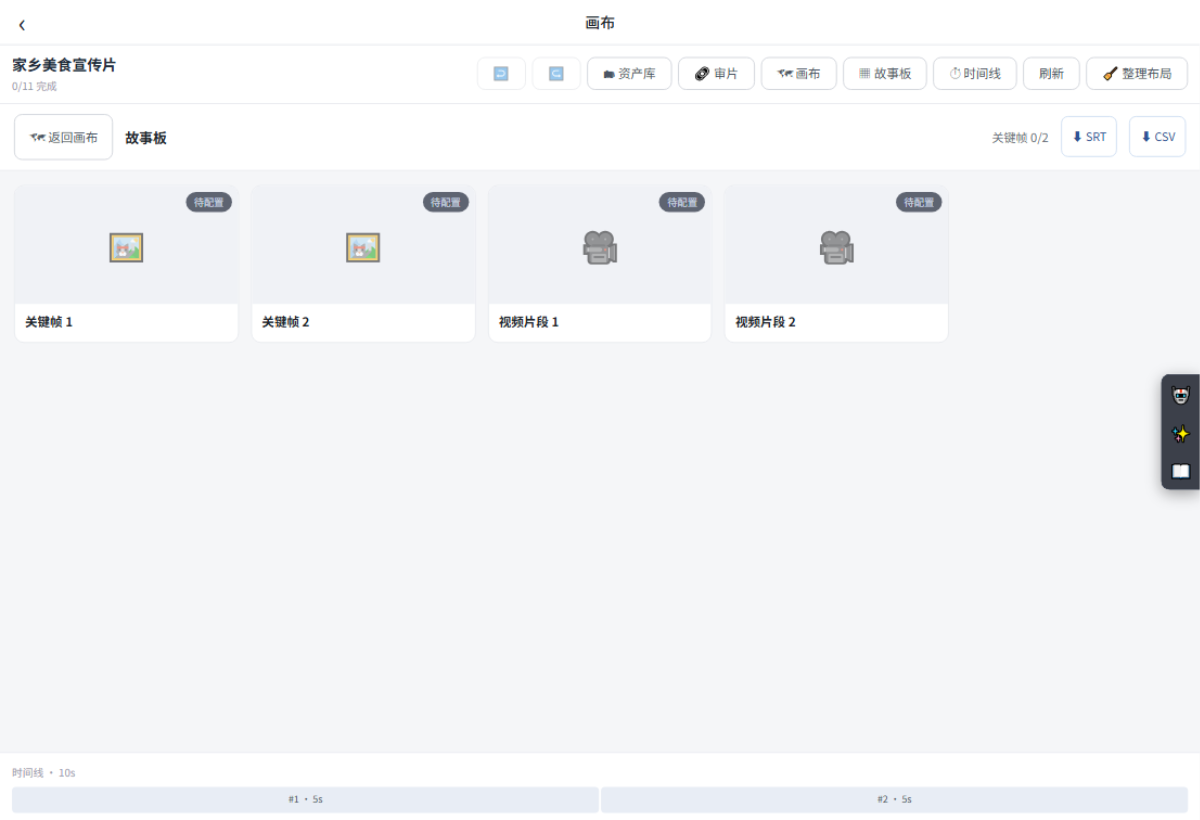Click the 关键帧 2 card title

click(x=286, y=322)
